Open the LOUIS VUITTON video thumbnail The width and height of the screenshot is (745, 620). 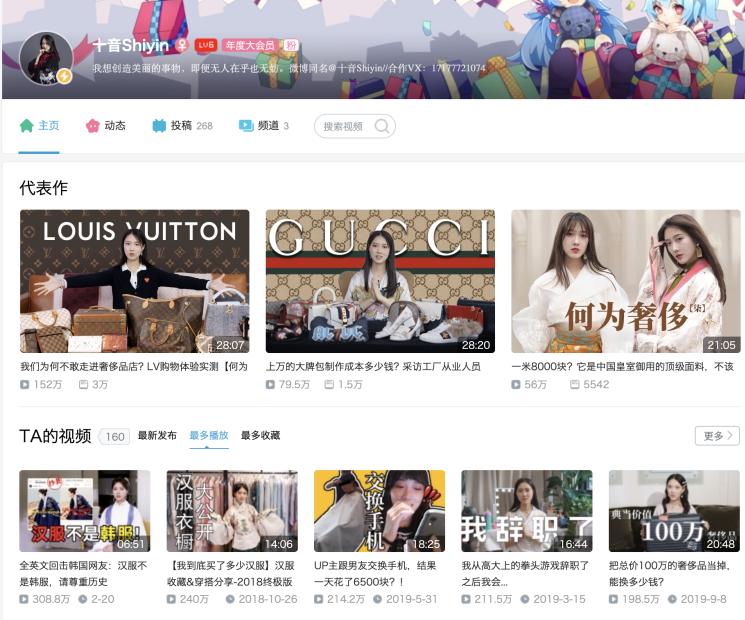coord(134,281)
